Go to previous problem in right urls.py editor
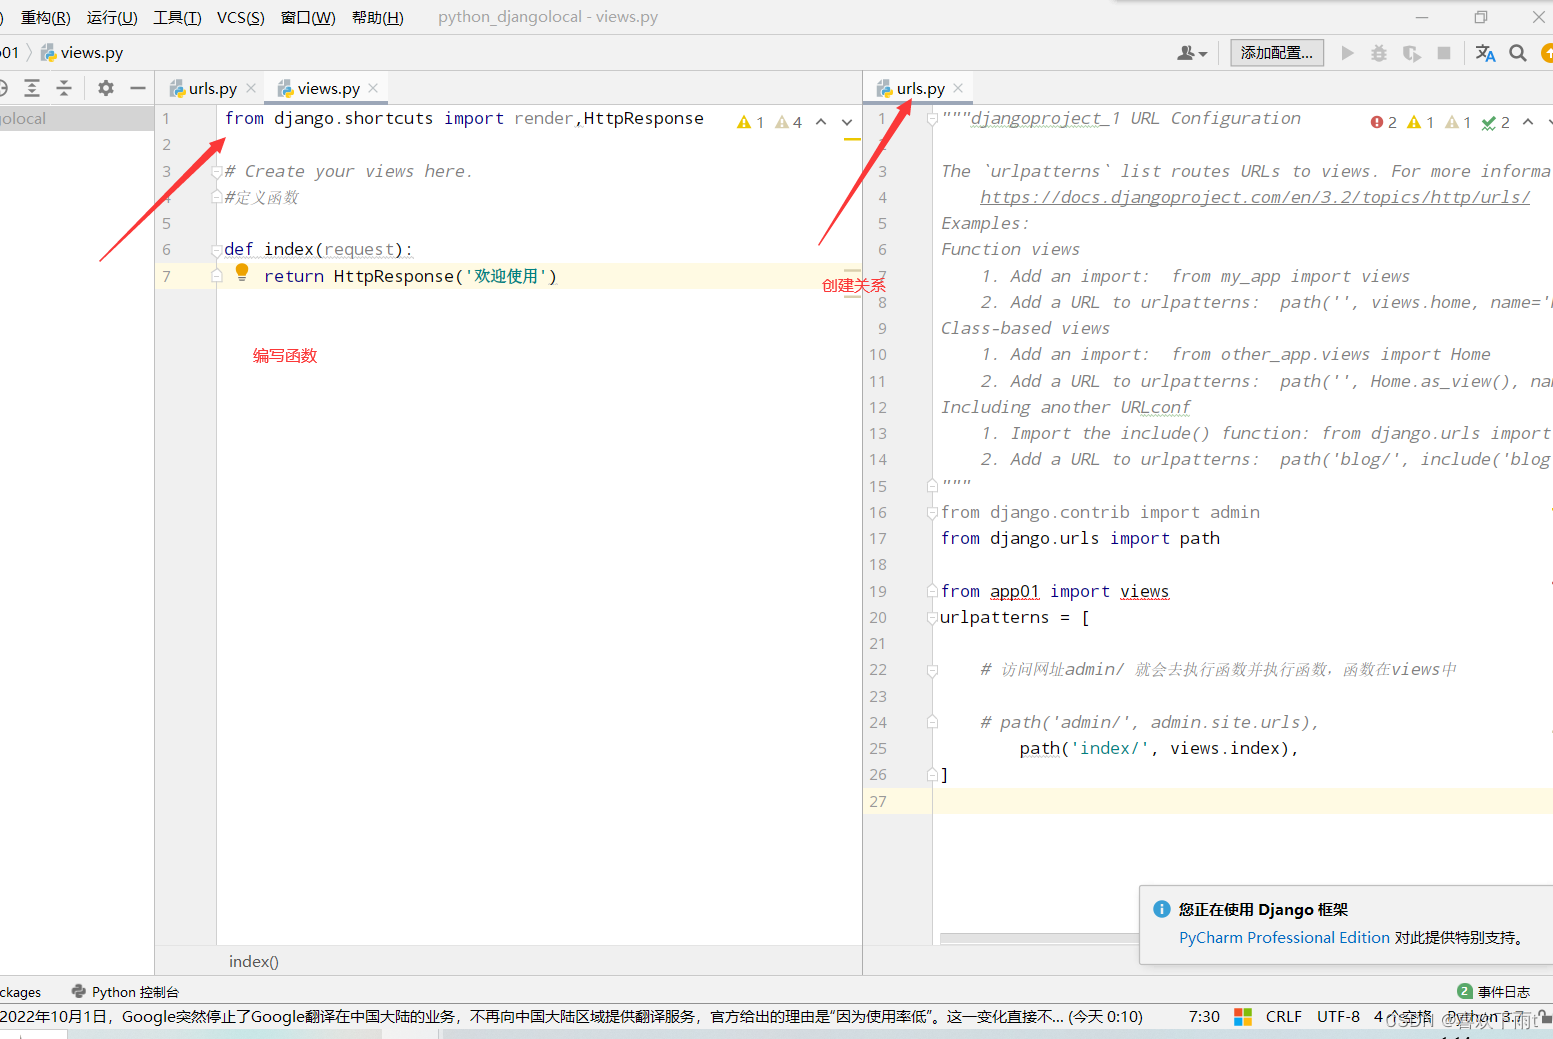 click(x=1528, y=122)
